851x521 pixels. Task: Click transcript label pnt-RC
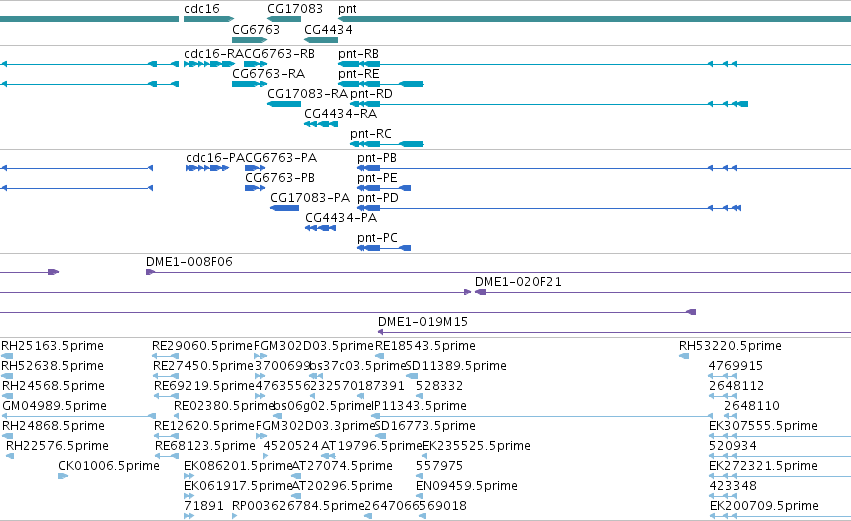click(371, 134)
